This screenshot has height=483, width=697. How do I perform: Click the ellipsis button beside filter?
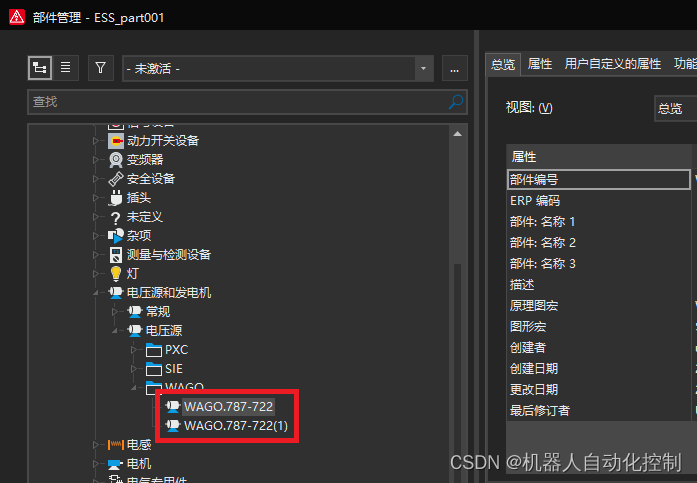pos(455,68)
